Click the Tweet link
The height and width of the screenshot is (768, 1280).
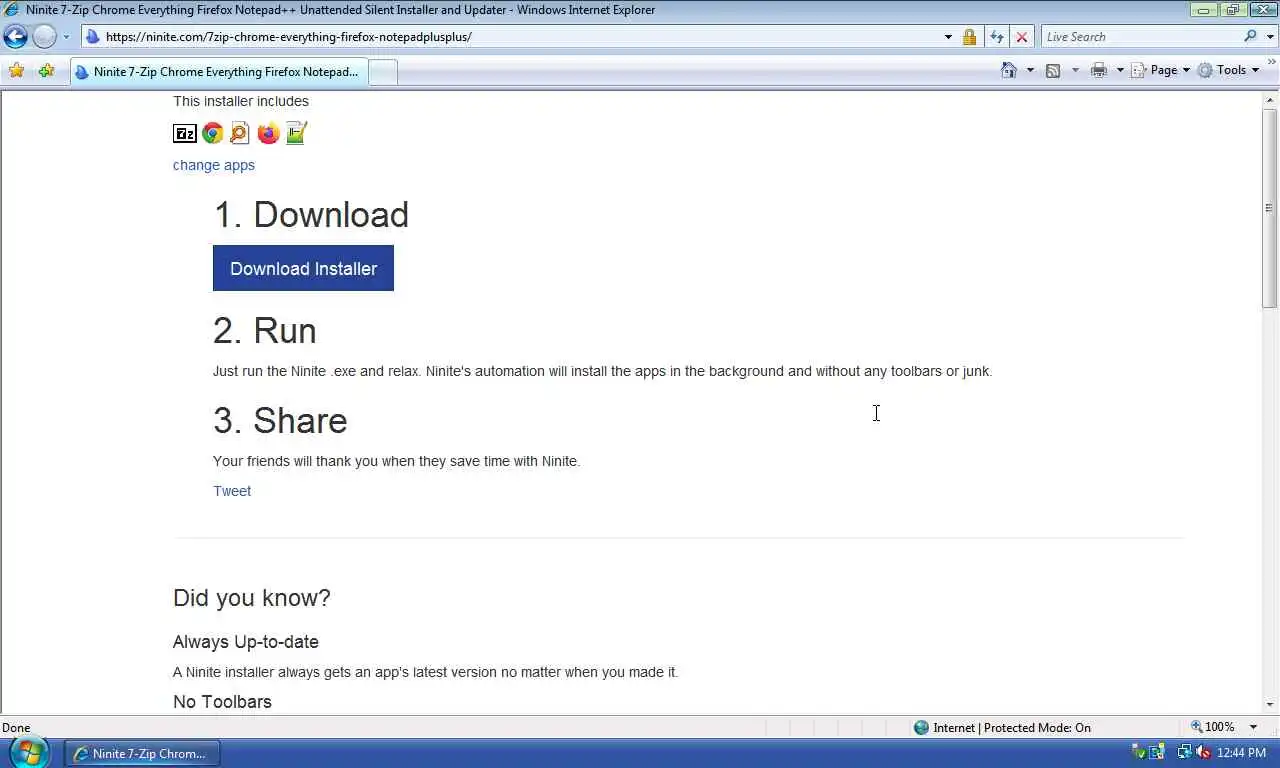tap(232, 491)
